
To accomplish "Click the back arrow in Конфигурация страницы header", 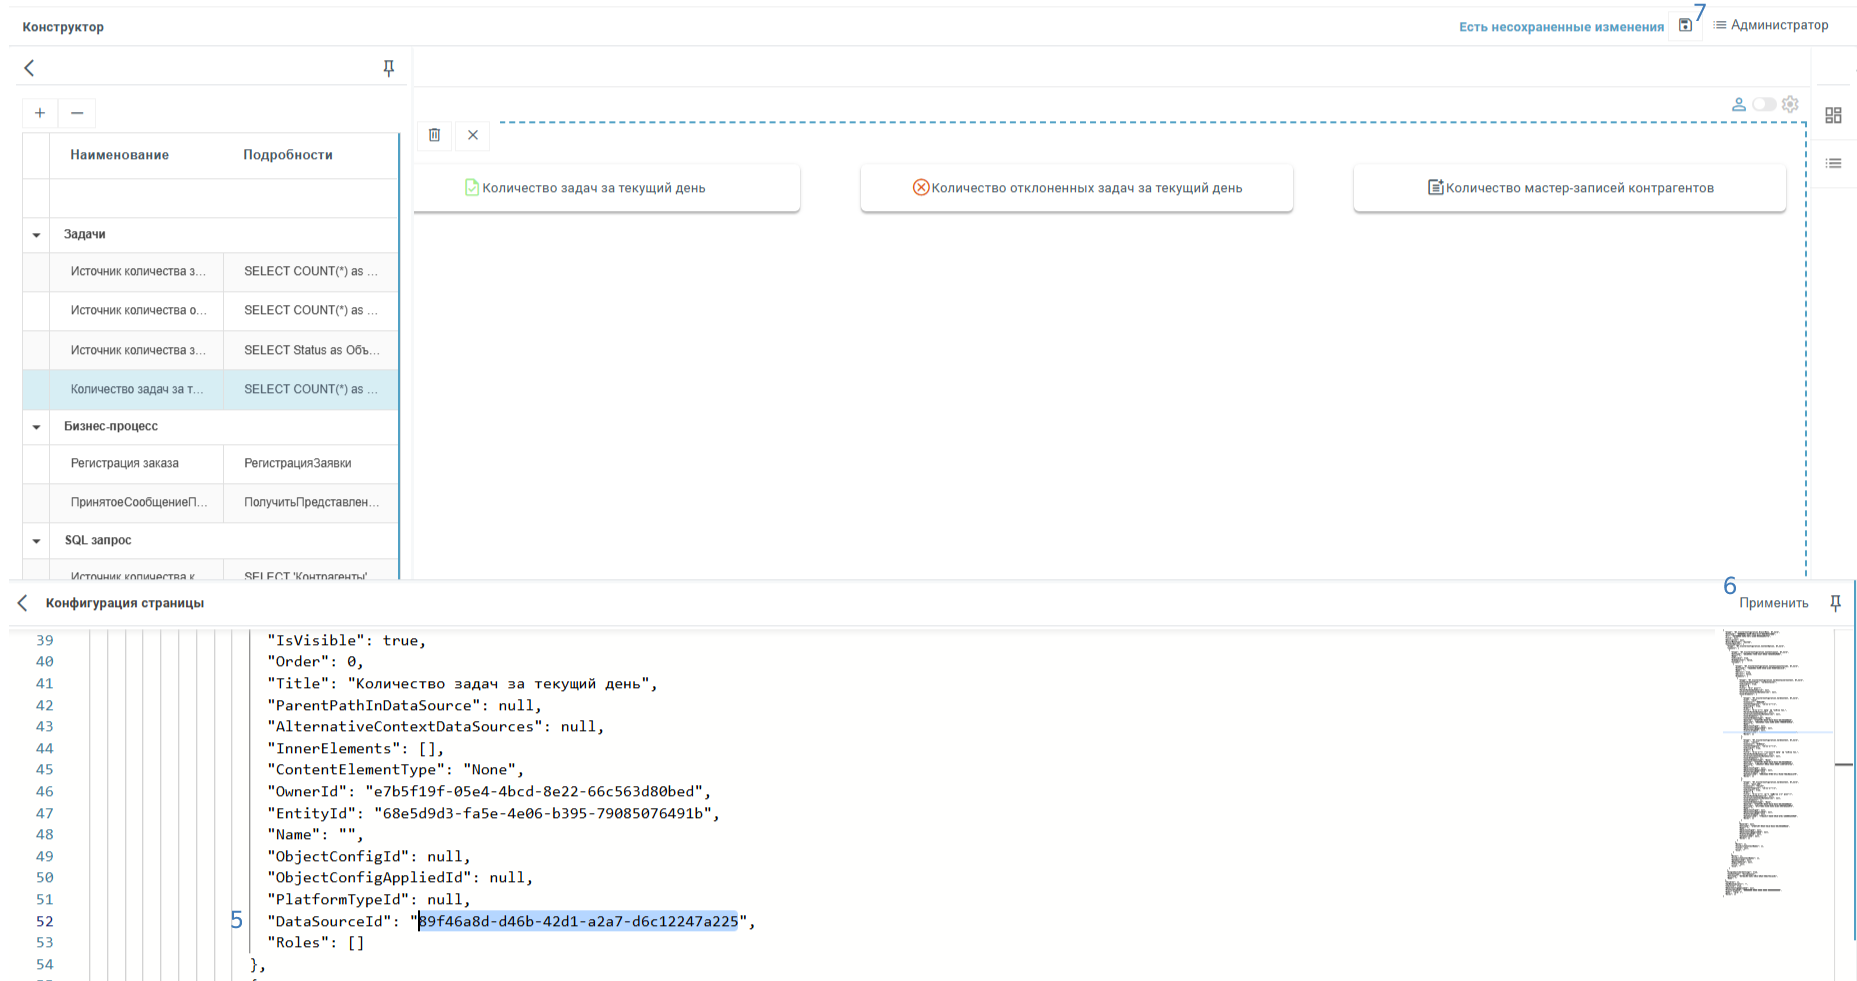I will (22, 602).
